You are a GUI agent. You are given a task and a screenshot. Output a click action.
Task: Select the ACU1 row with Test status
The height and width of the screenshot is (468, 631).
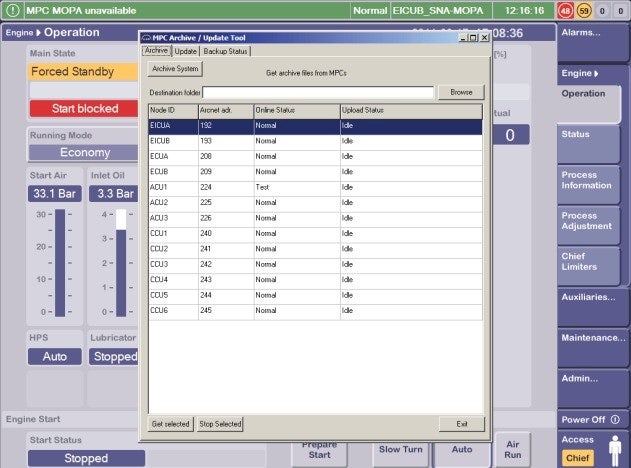[315, 188]
